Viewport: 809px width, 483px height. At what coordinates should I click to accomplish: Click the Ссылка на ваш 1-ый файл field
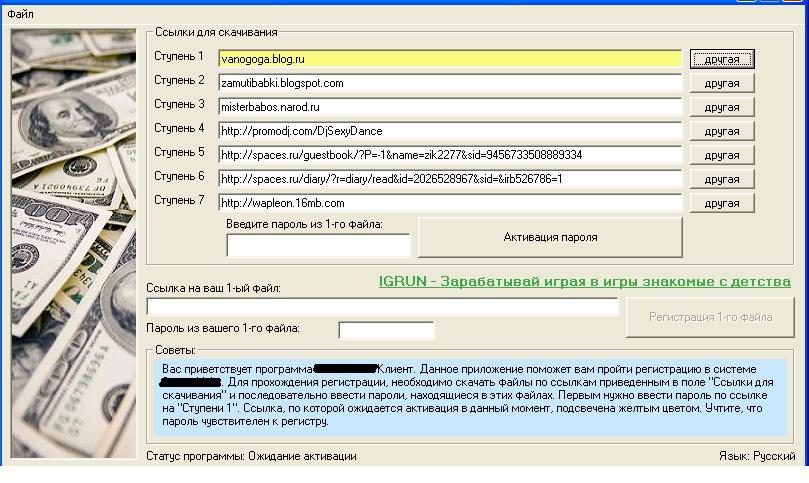tap(382, 307)
